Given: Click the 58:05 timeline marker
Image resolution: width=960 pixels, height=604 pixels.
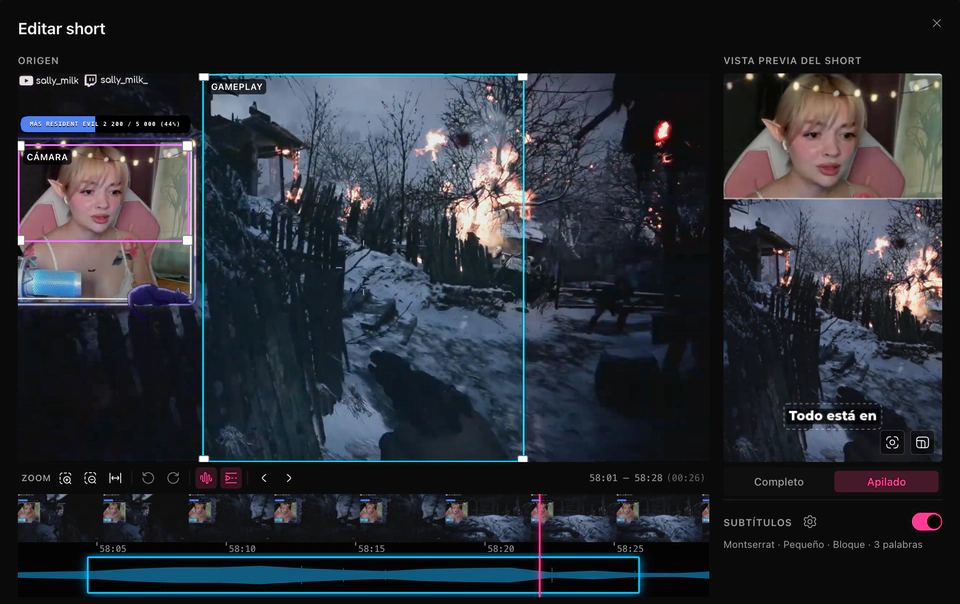Looking at the screenshot, I should point(113,549).
